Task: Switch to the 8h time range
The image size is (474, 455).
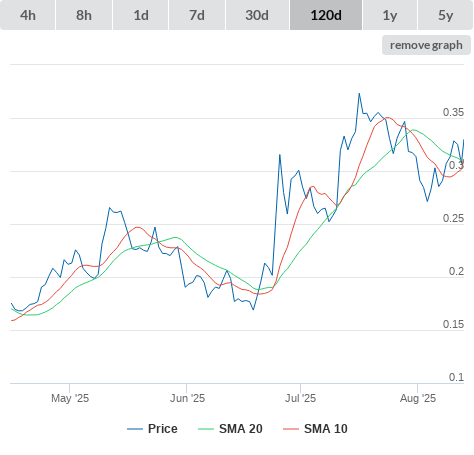Action: point(84,15)
